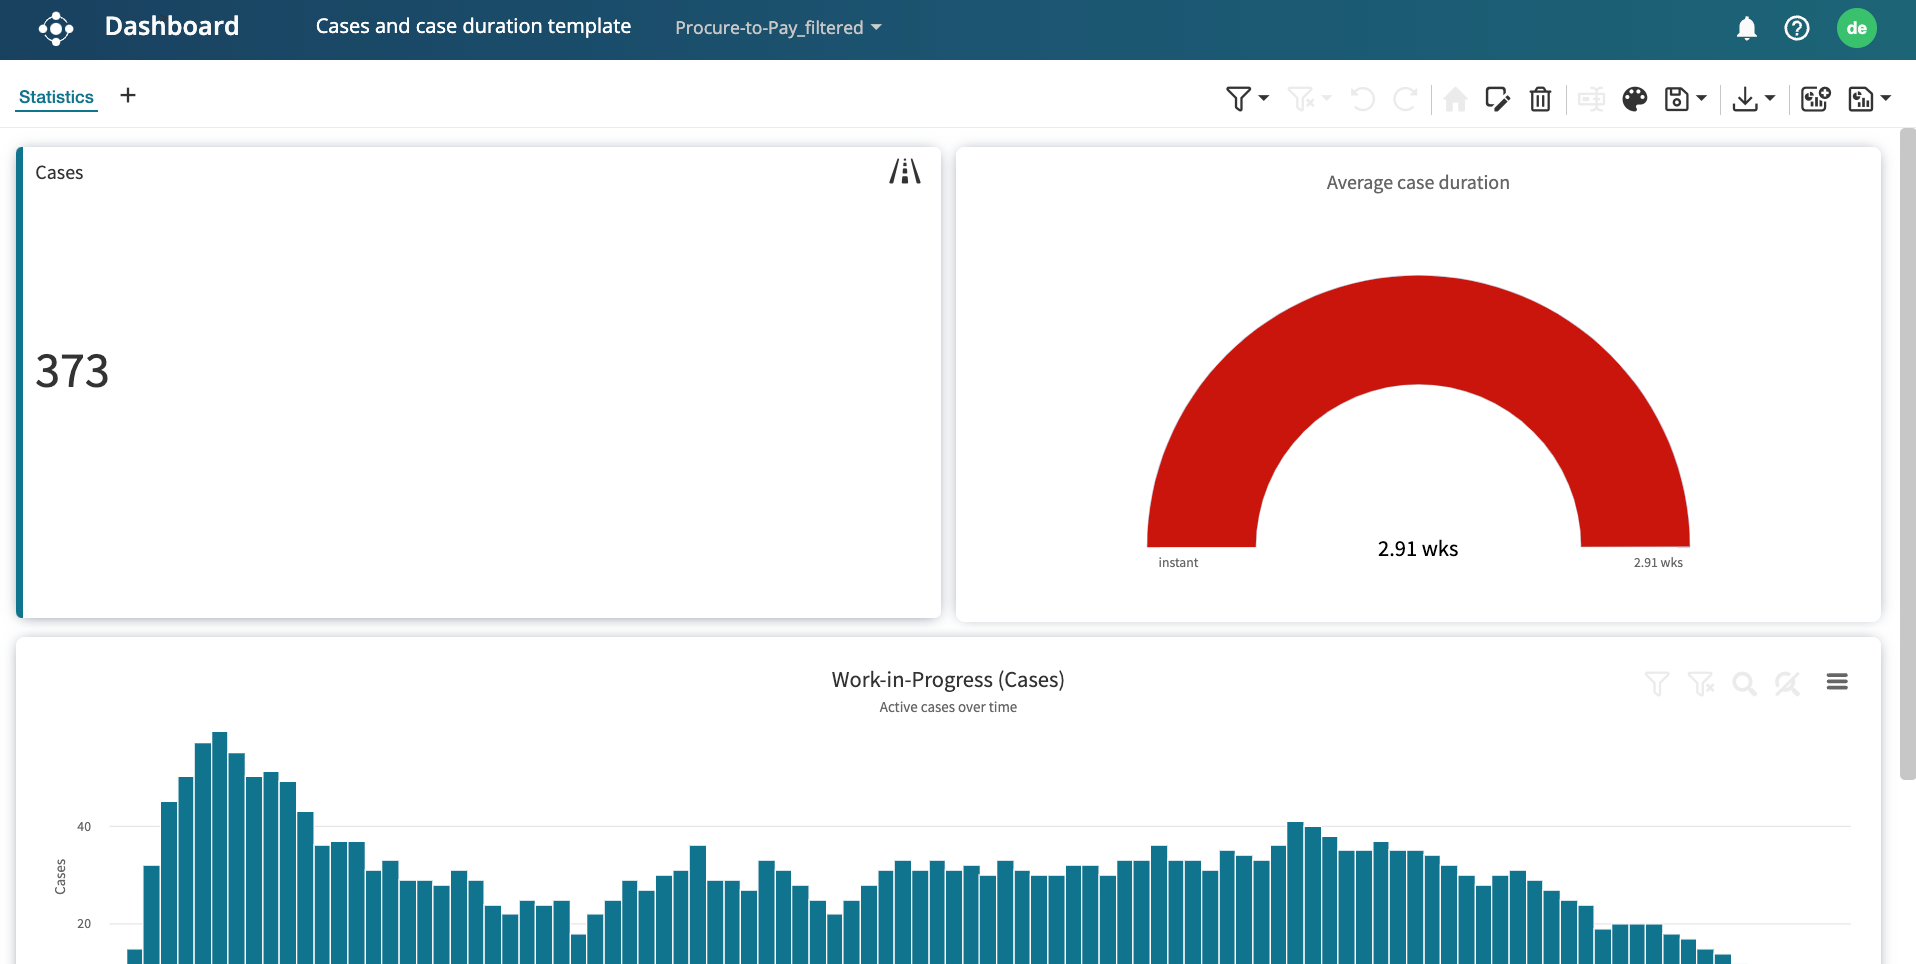The height and width of the screenshot is (964, 1916).
Task: Open the chart hamburger menu
Action: (1837, 682)
